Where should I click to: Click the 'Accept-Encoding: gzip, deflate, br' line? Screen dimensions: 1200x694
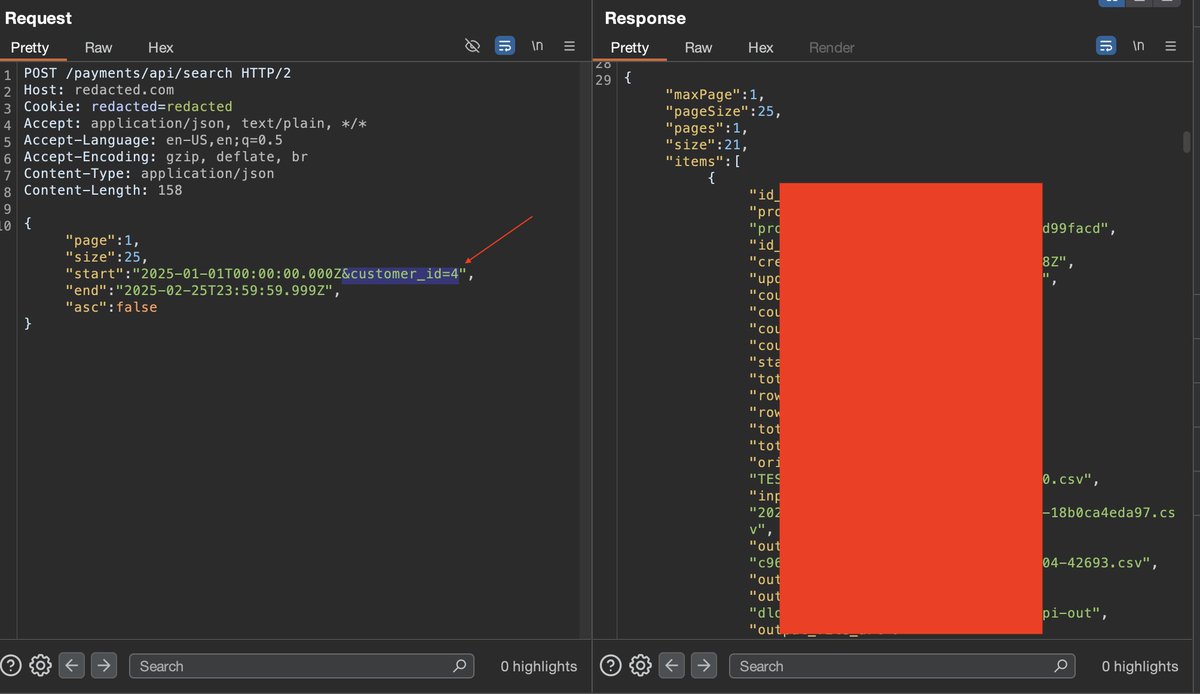[166, 157]
